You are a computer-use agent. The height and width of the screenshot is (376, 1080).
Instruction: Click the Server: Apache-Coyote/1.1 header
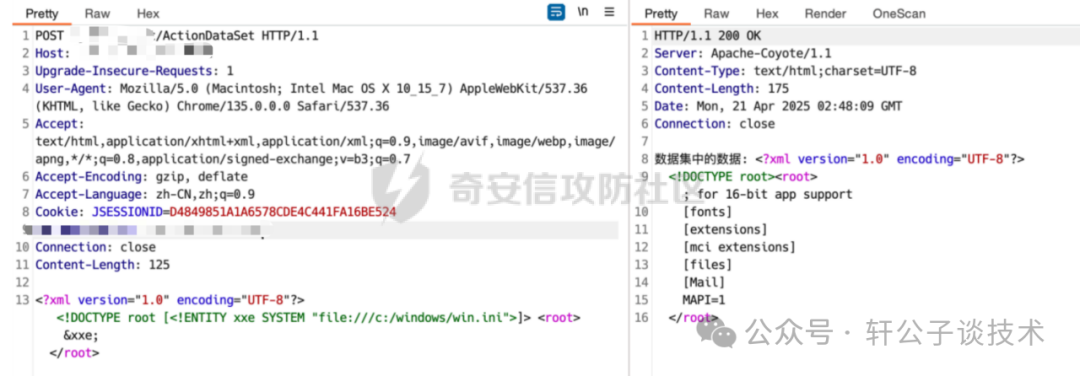(742, 53)
